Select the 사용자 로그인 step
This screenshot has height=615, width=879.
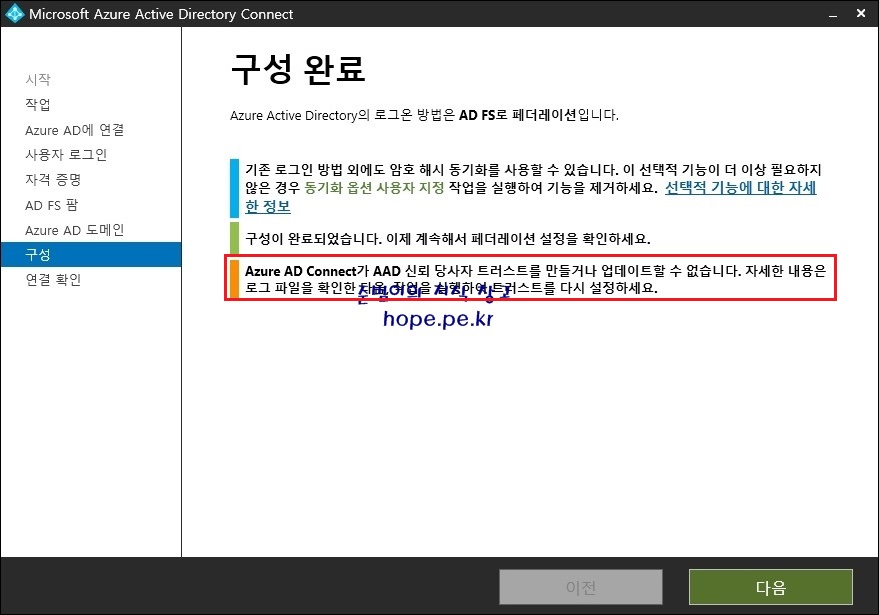(x=66, y=155)
